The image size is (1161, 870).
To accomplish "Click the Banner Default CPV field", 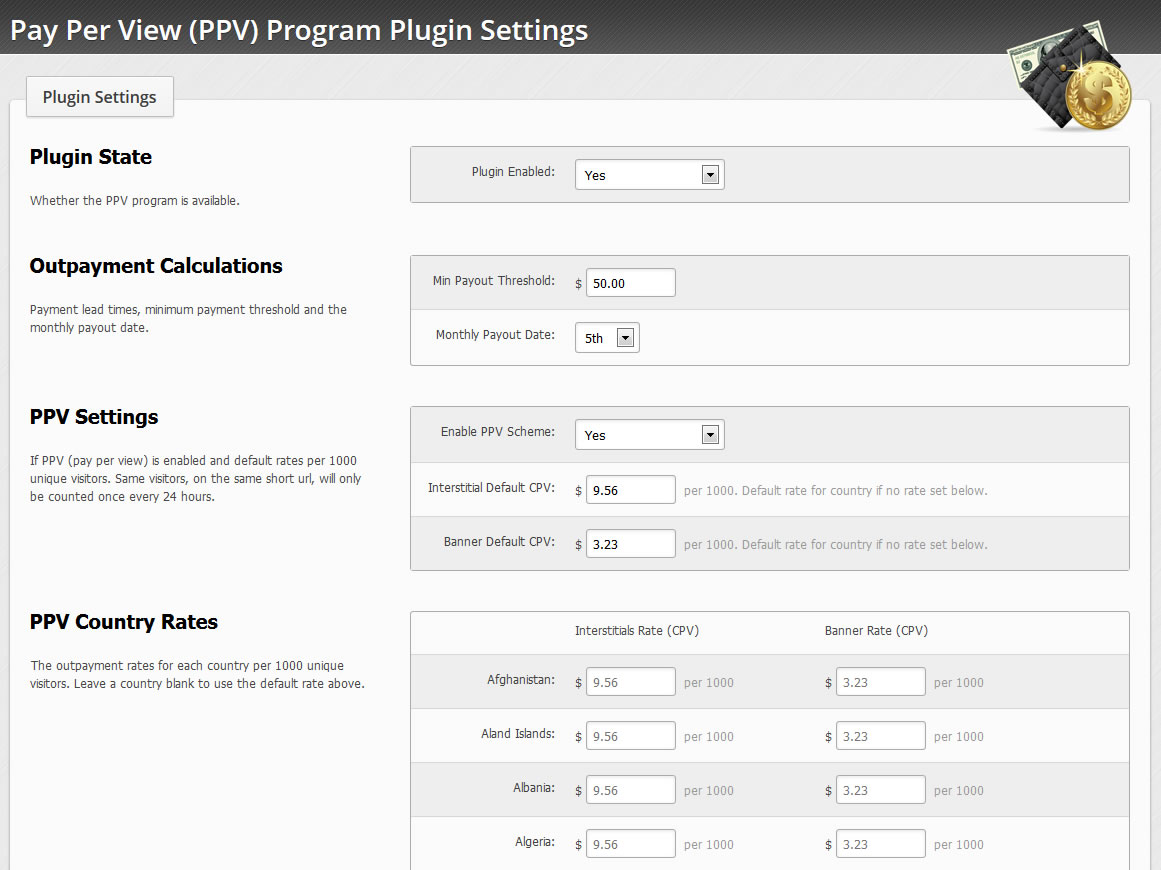I will click(630, 544).
